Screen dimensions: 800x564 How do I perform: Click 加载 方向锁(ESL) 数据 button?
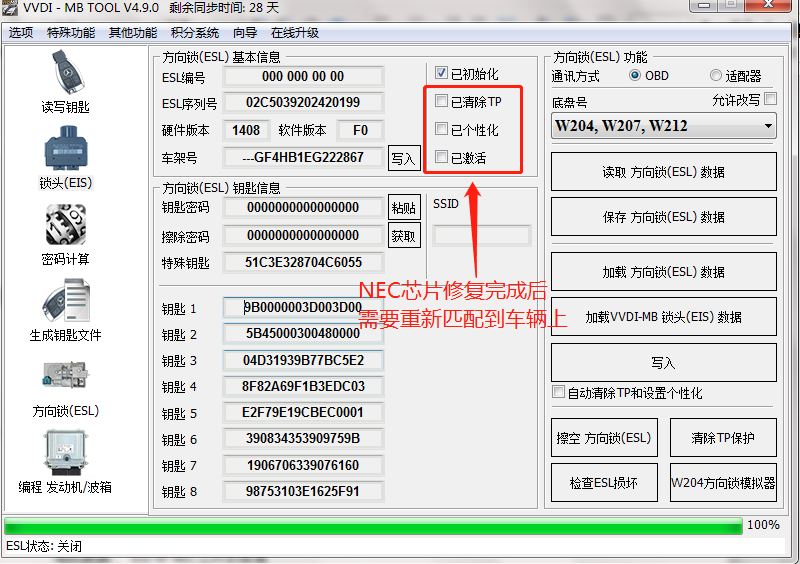point(664,272)
